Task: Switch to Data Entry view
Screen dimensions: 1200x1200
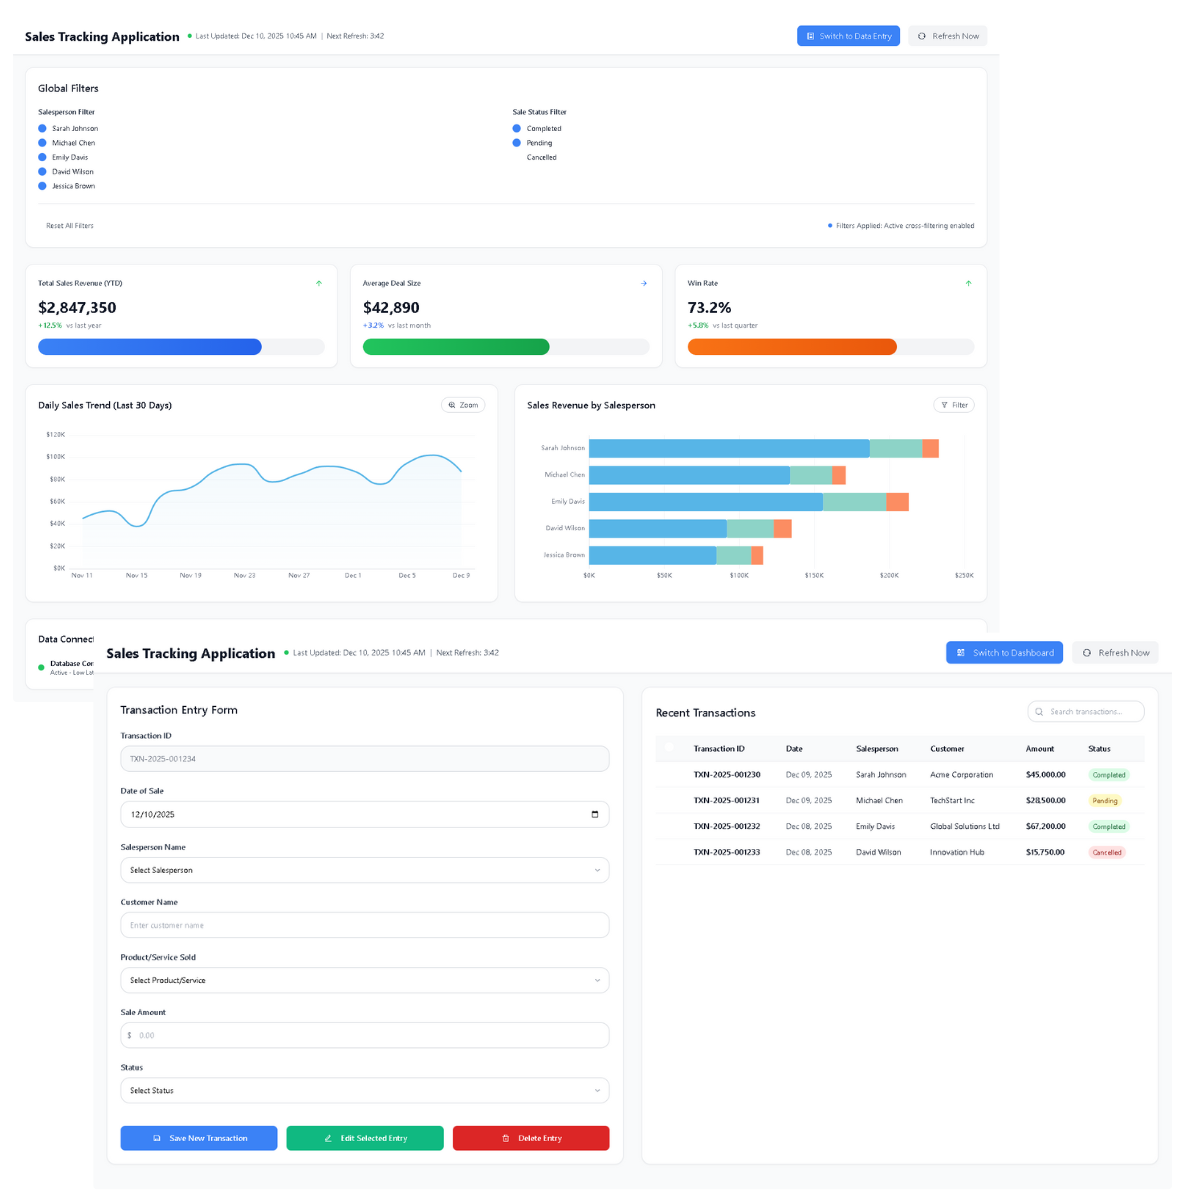Action: click(848, 36)
